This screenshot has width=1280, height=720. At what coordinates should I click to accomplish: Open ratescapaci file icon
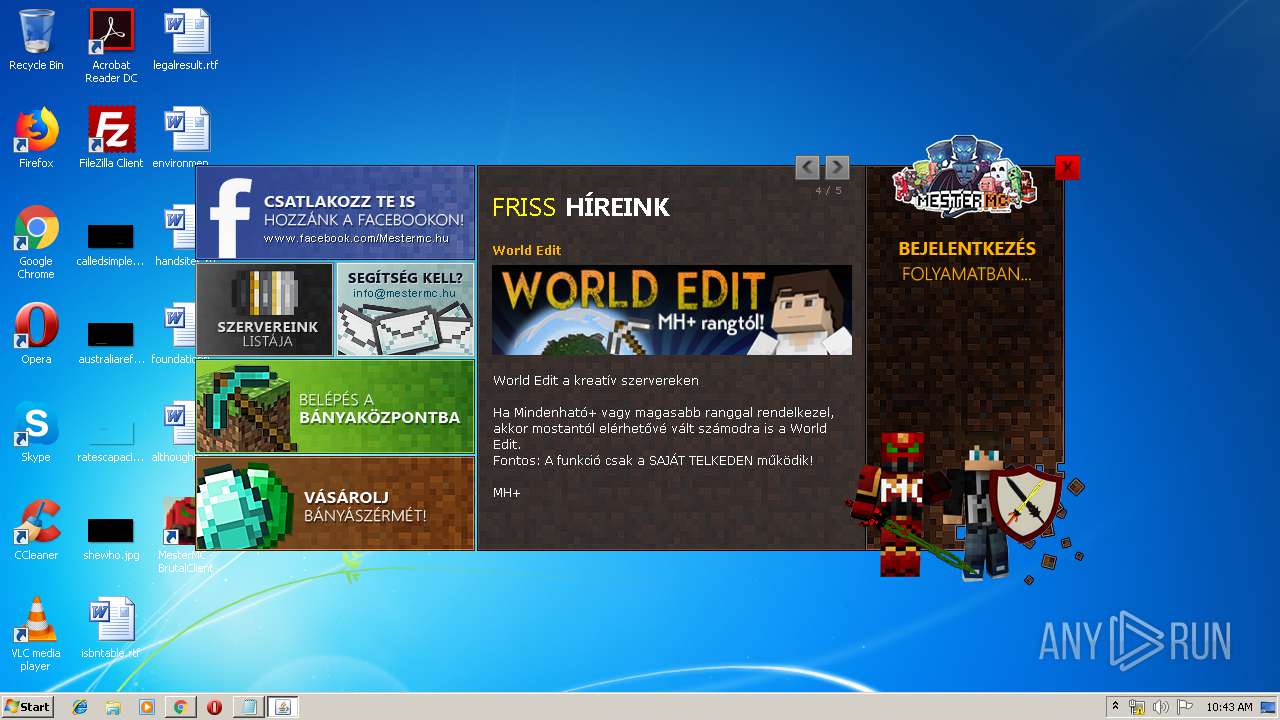click(111, 438)
